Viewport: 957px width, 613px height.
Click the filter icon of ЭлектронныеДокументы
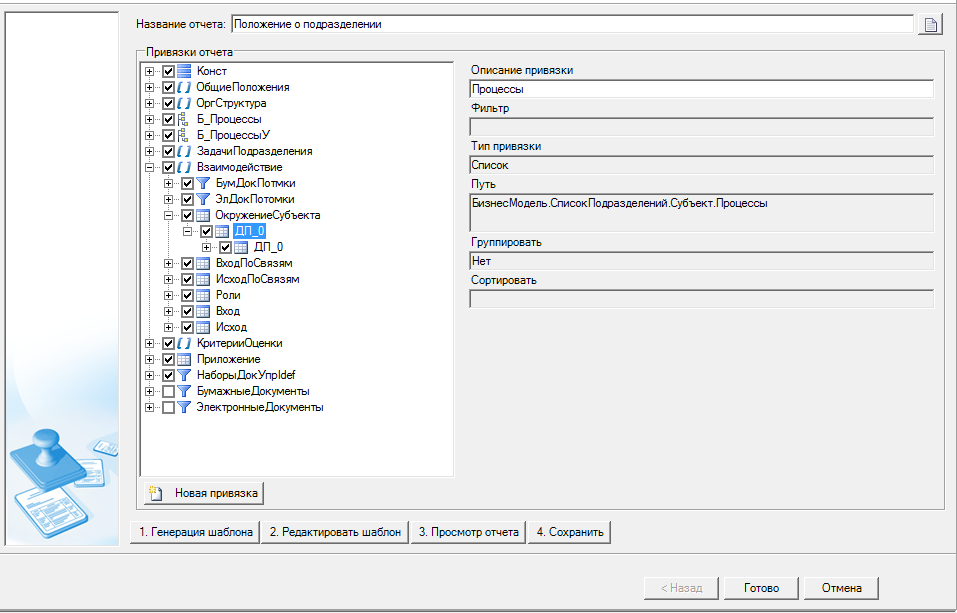[184, 407]
